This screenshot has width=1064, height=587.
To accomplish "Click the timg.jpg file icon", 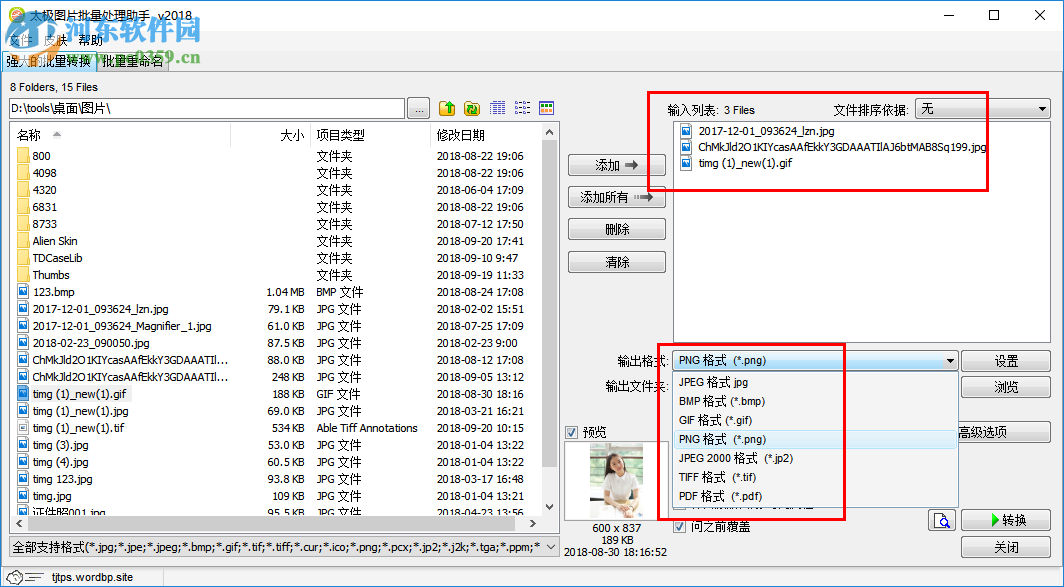I will [x=23, y=496].
